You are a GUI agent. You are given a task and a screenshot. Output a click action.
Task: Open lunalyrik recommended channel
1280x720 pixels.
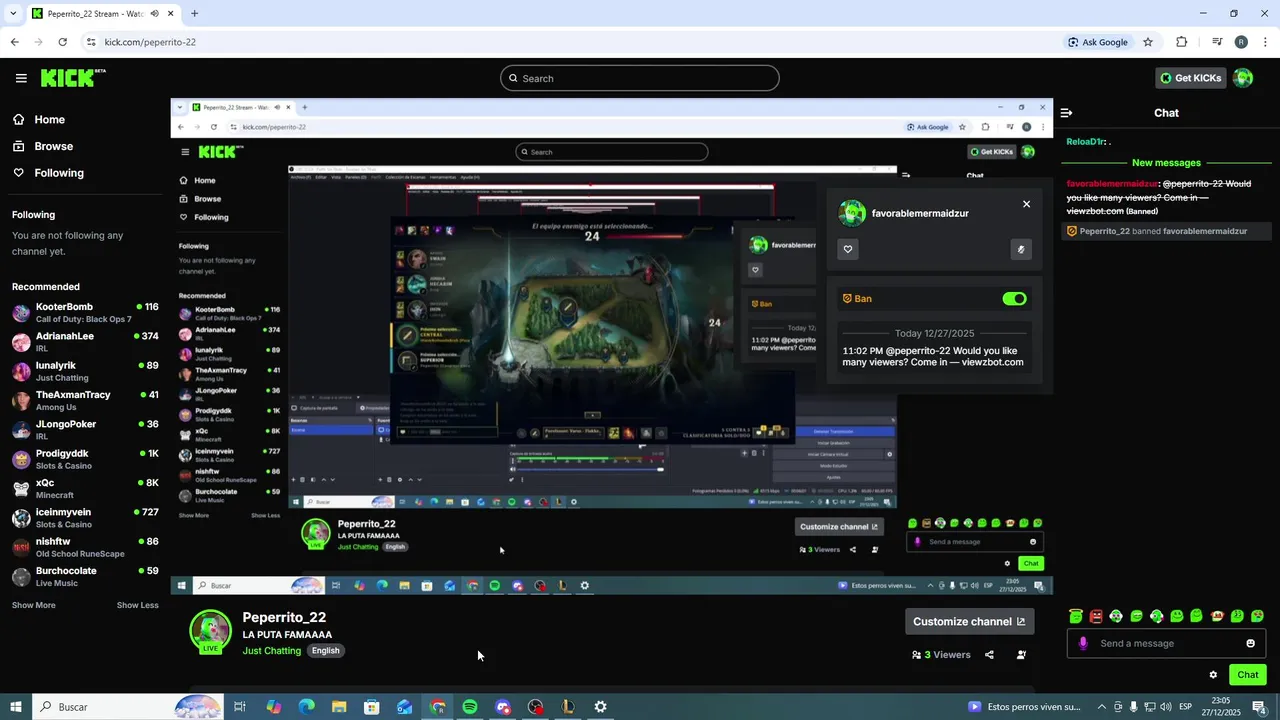pyautogui.click(x=84, y=371)
